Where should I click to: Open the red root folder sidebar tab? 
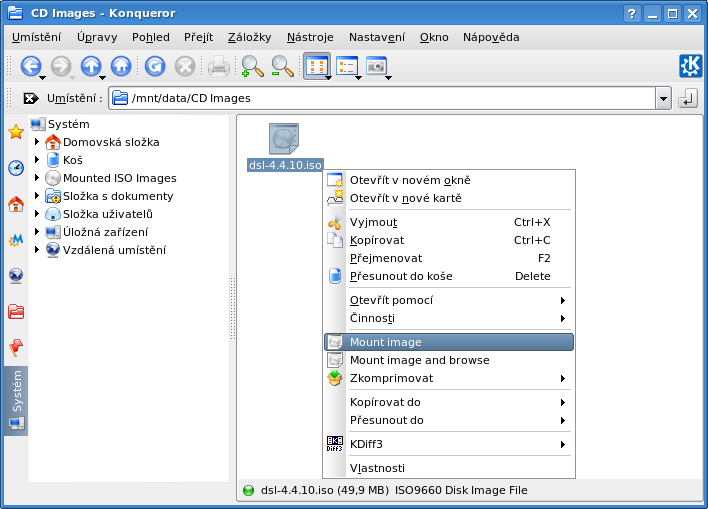pos(16,312)
